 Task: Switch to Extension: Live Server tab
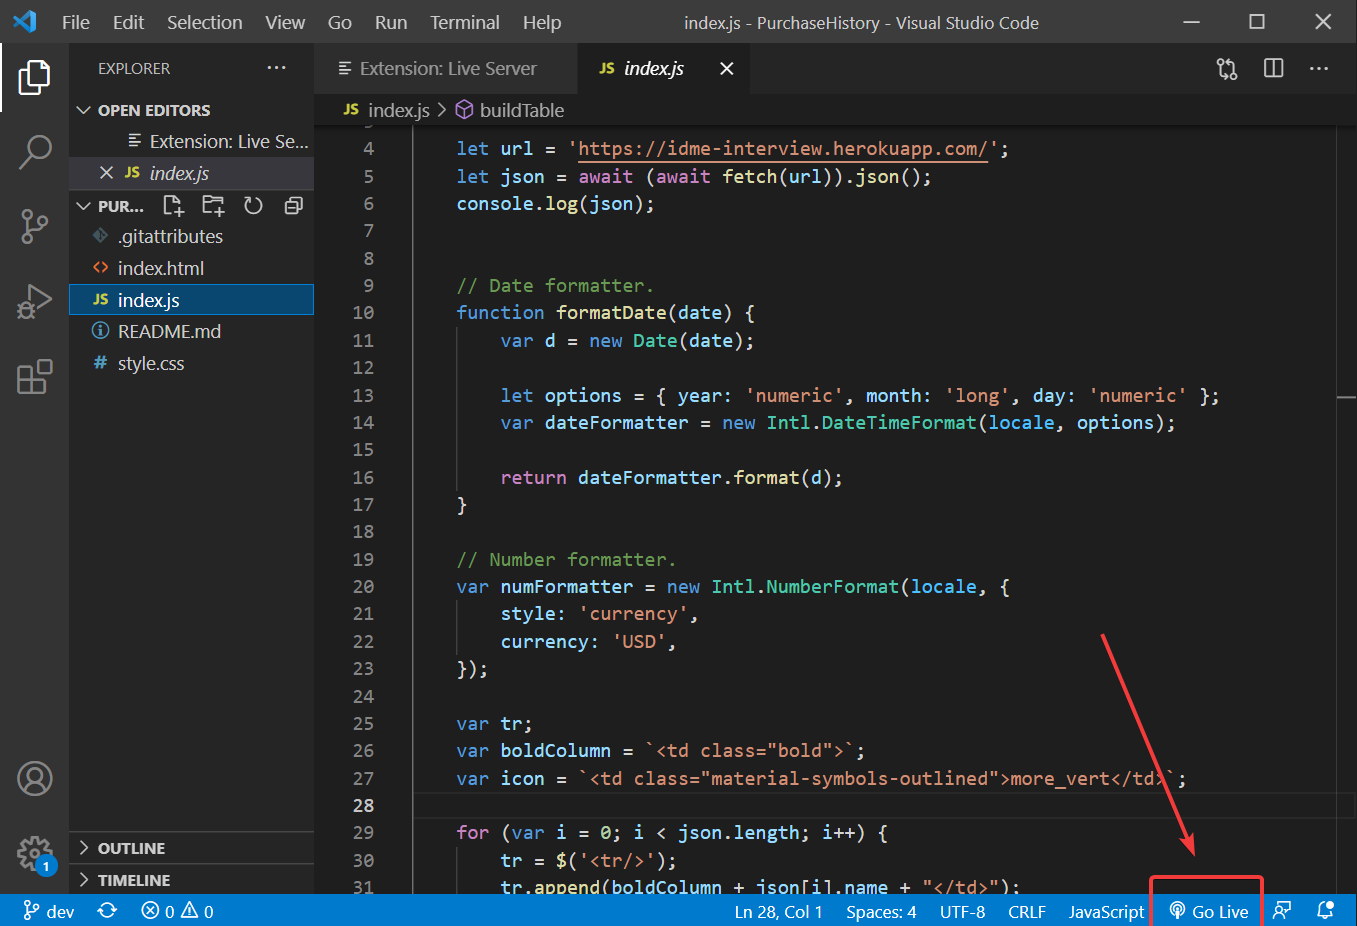446,68
